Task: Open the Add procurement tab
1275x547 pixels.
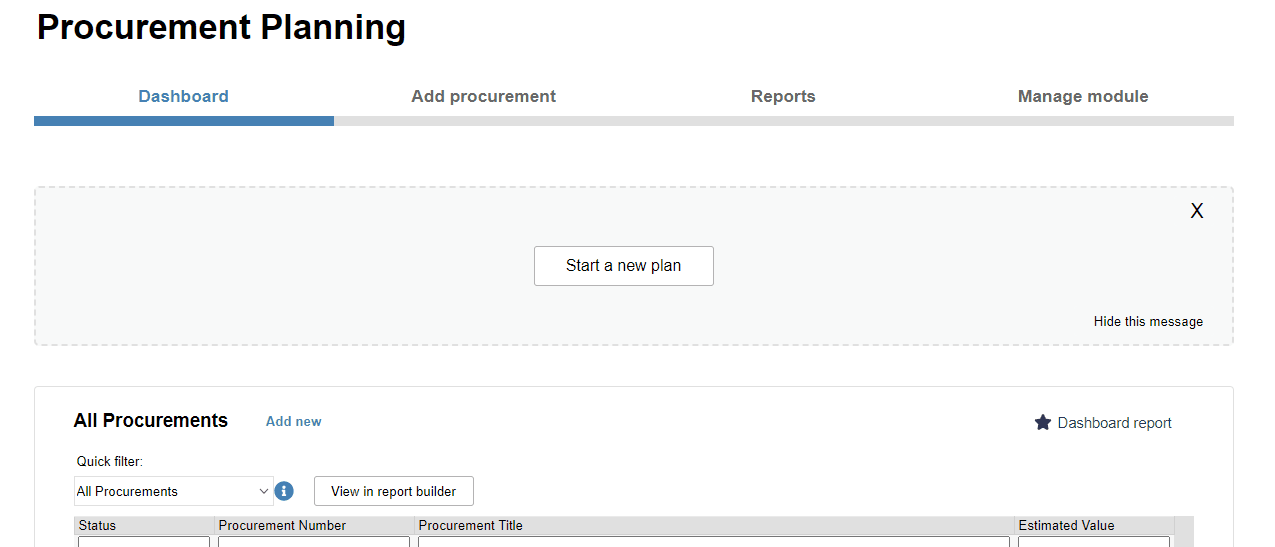Action: [x=484, y=97]
